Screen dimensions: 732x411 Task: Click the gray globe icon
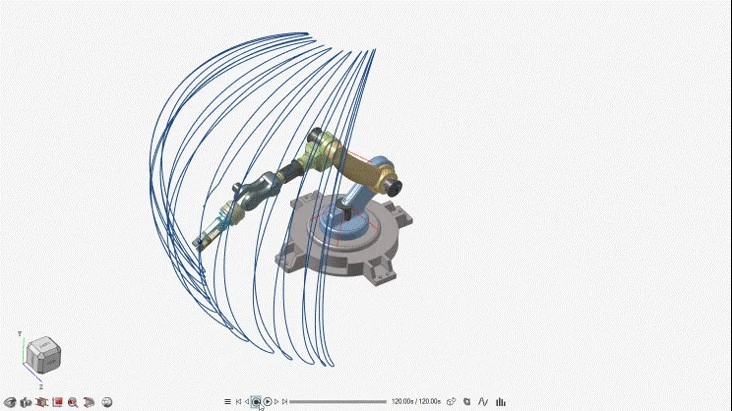pos(107,402)
